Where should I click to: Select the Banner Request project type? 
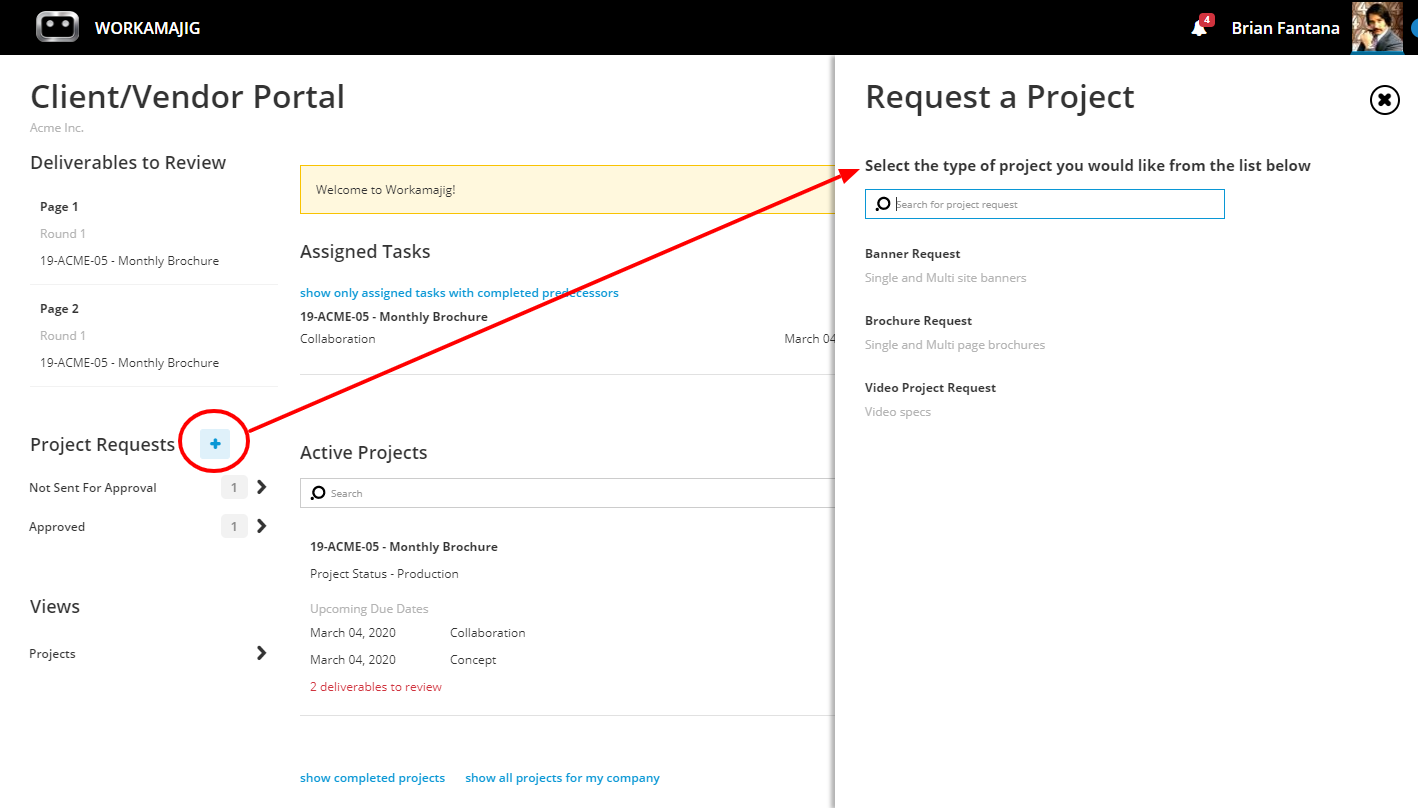pos(912,254)
